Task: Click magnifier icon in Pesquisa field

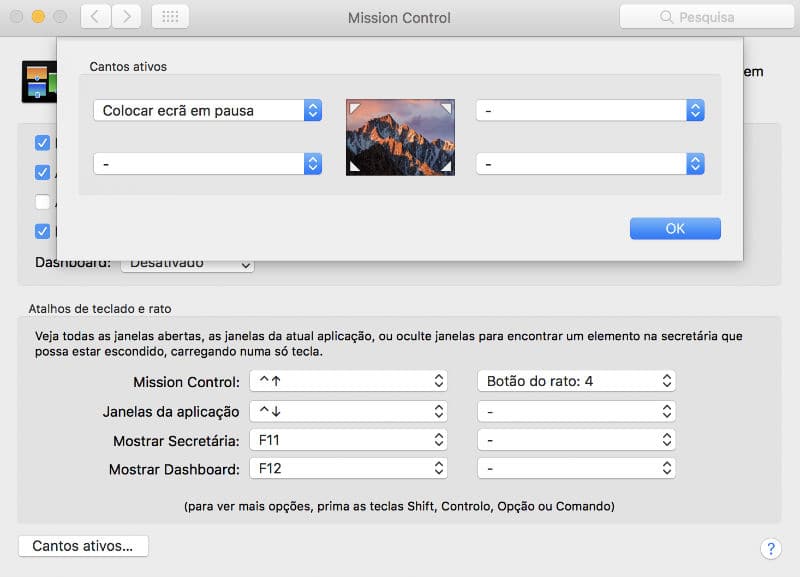Action: (x=666, y=17)
